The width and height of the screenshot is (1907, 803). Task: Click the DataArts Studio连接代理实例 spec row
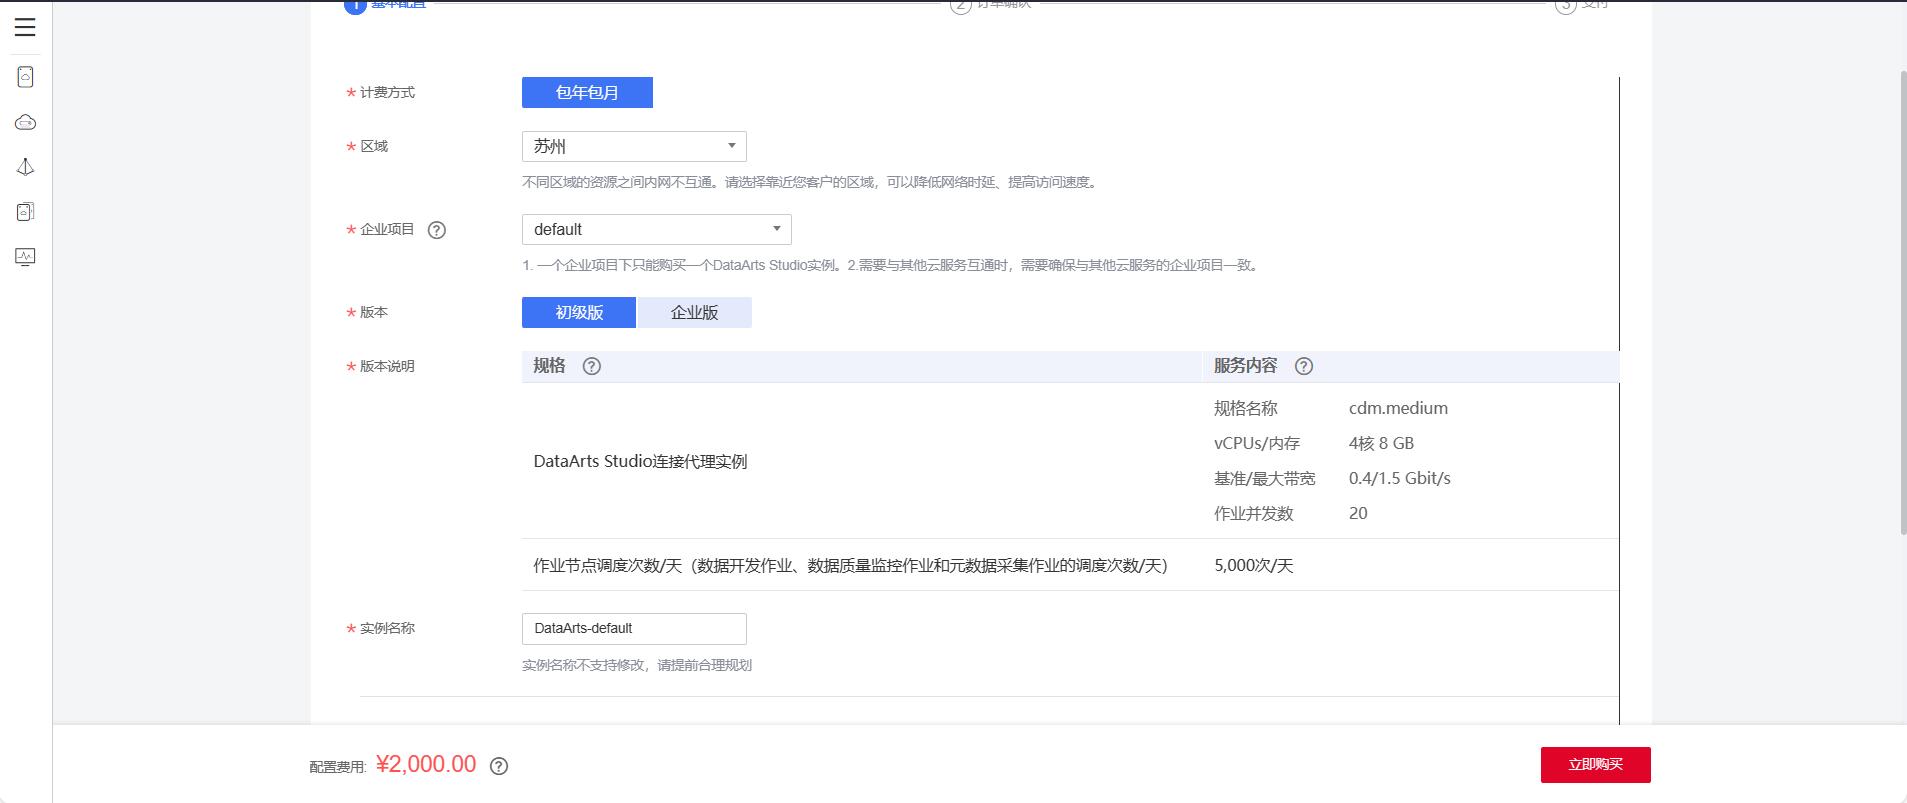(640, 462)
